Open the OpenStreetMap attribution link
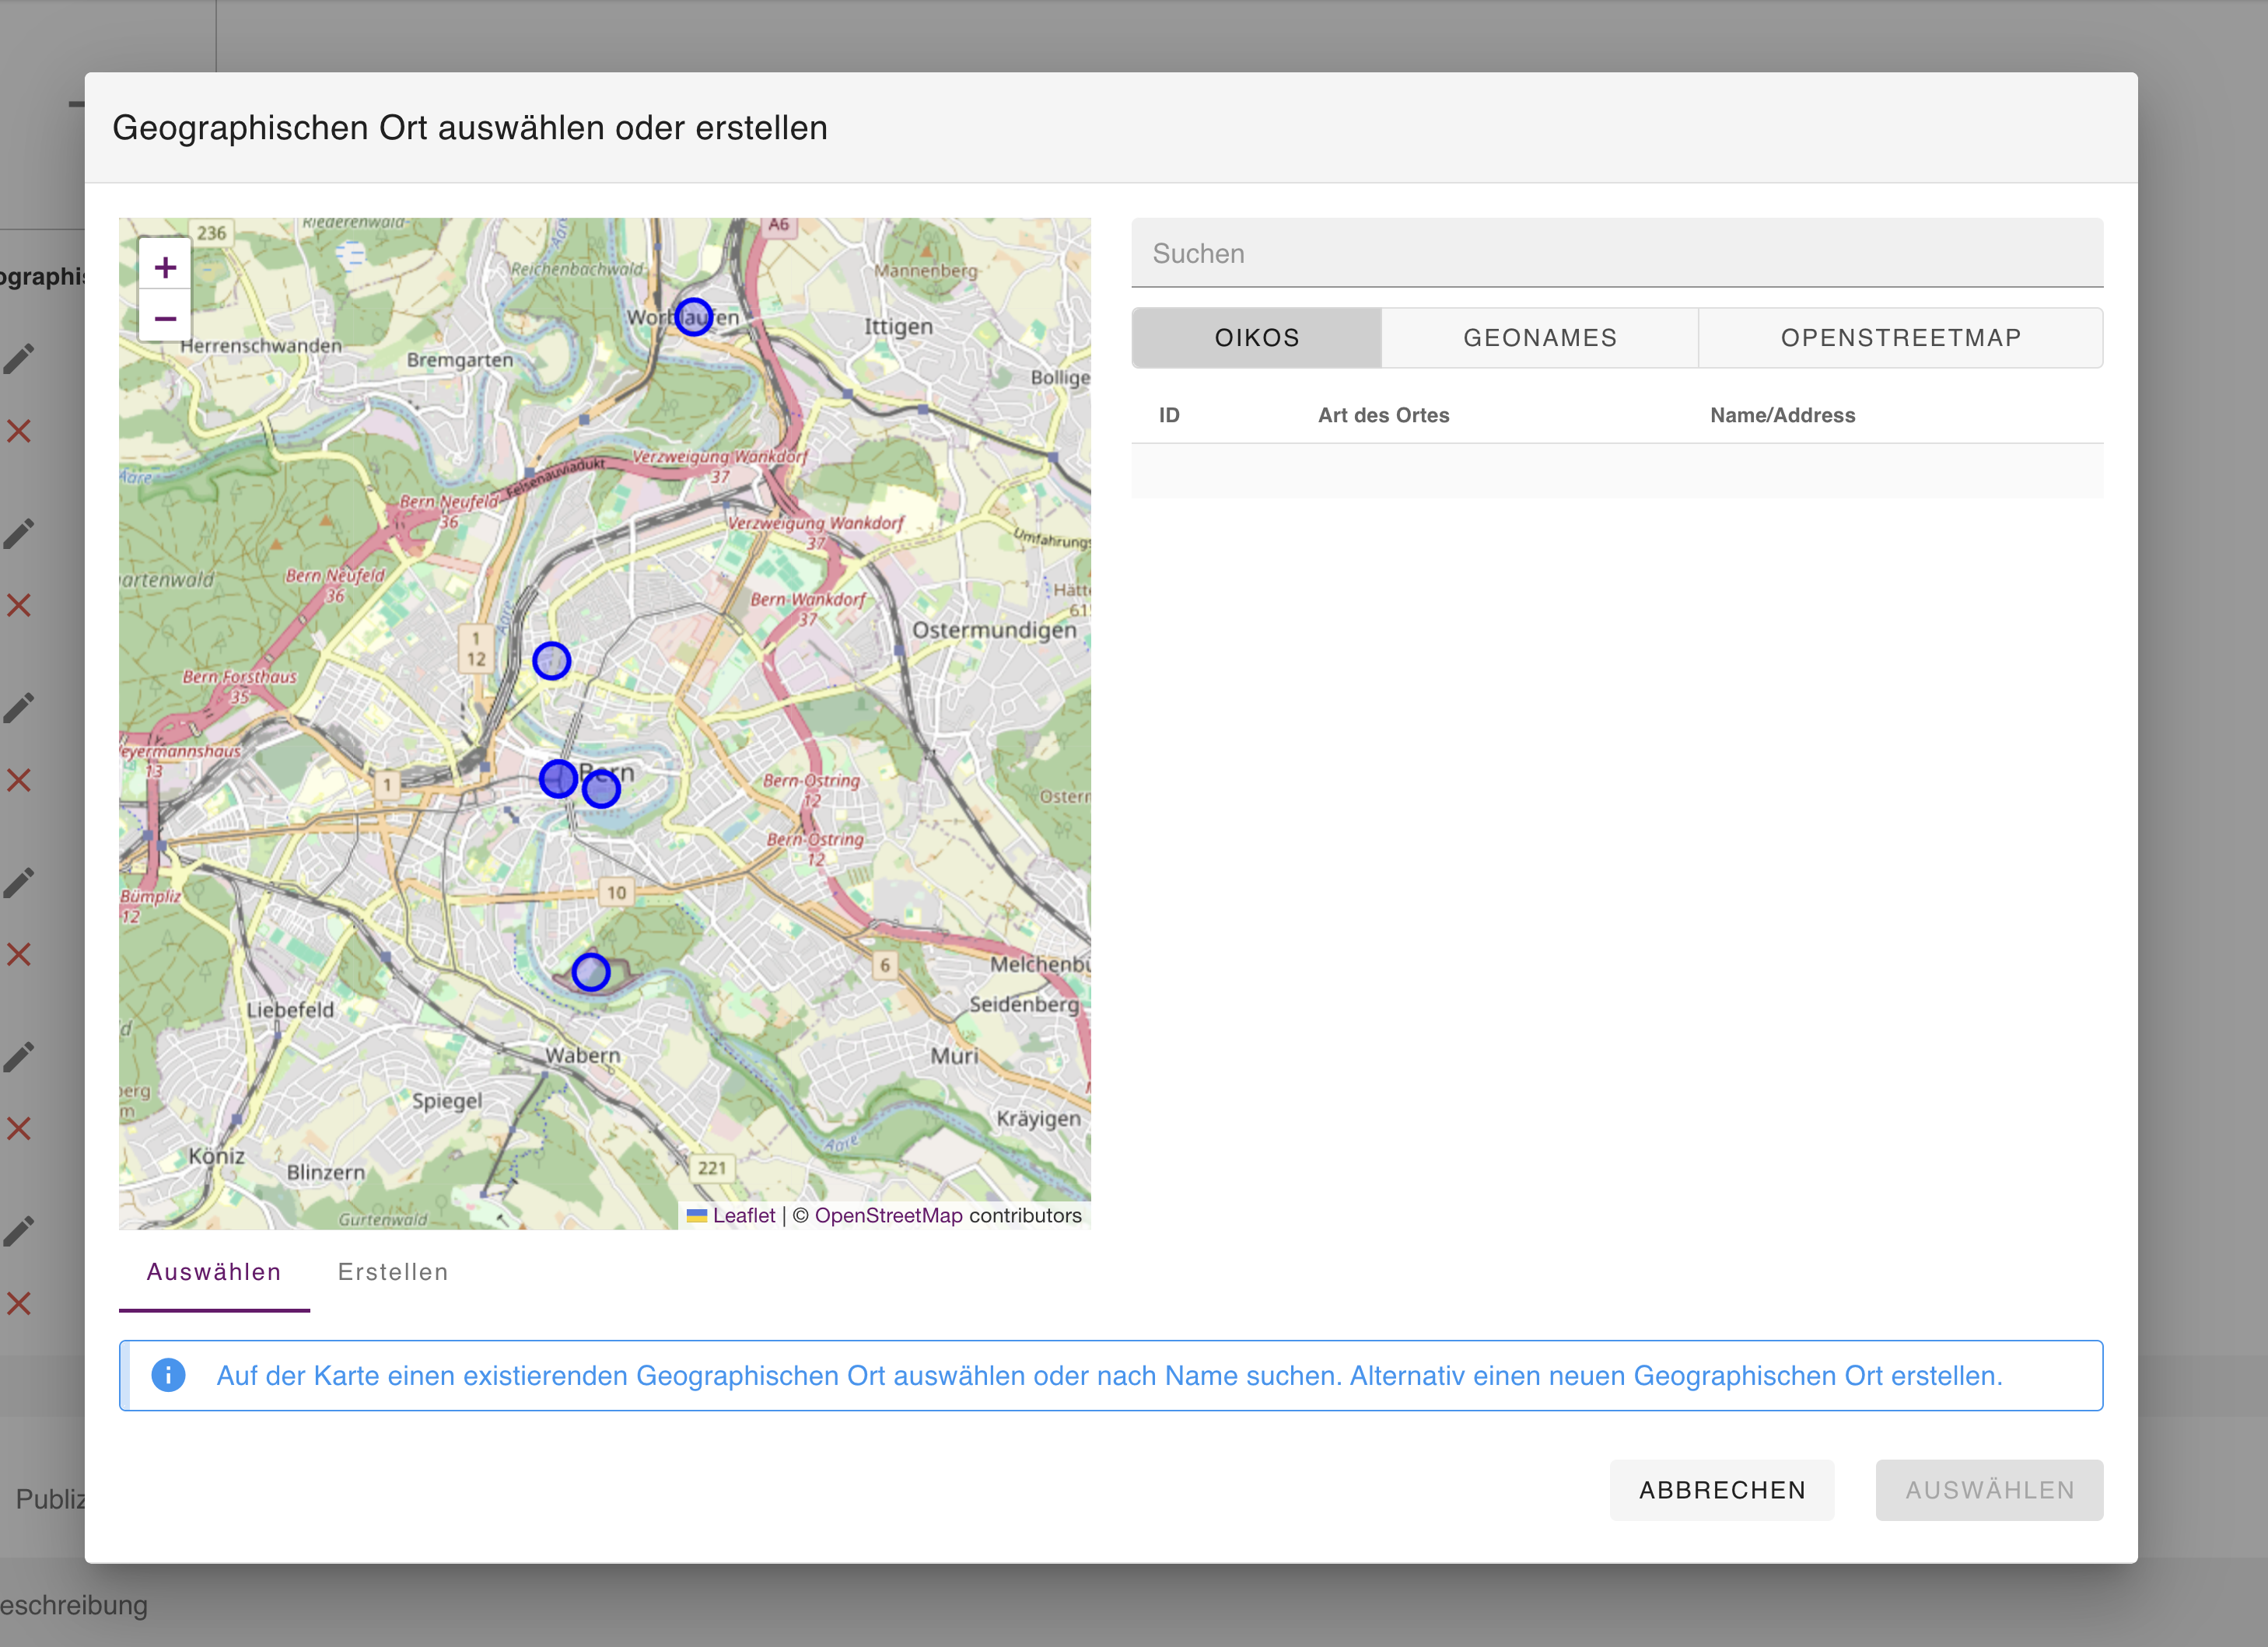This screenshot has width=2268, height=1647. 888,1215
